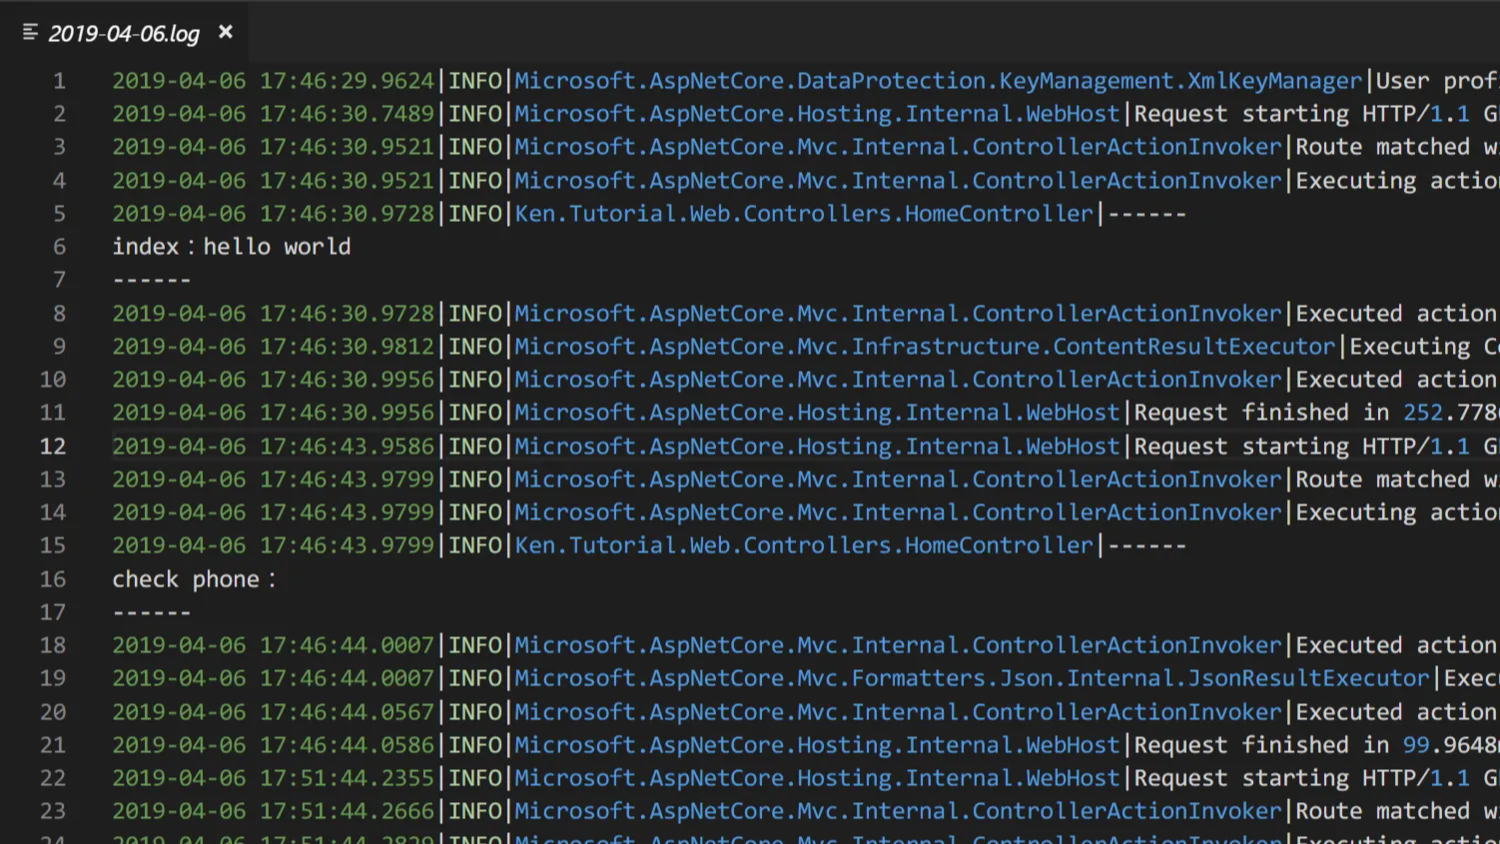Select the 2019-04-06.log editor tab

coord(124,33)
